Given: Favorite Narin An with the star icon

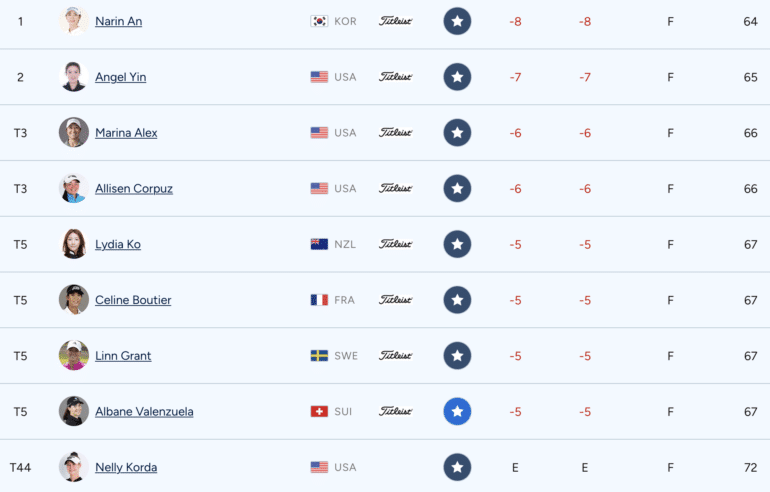Looking at the screenshot, I should [457, 21].
